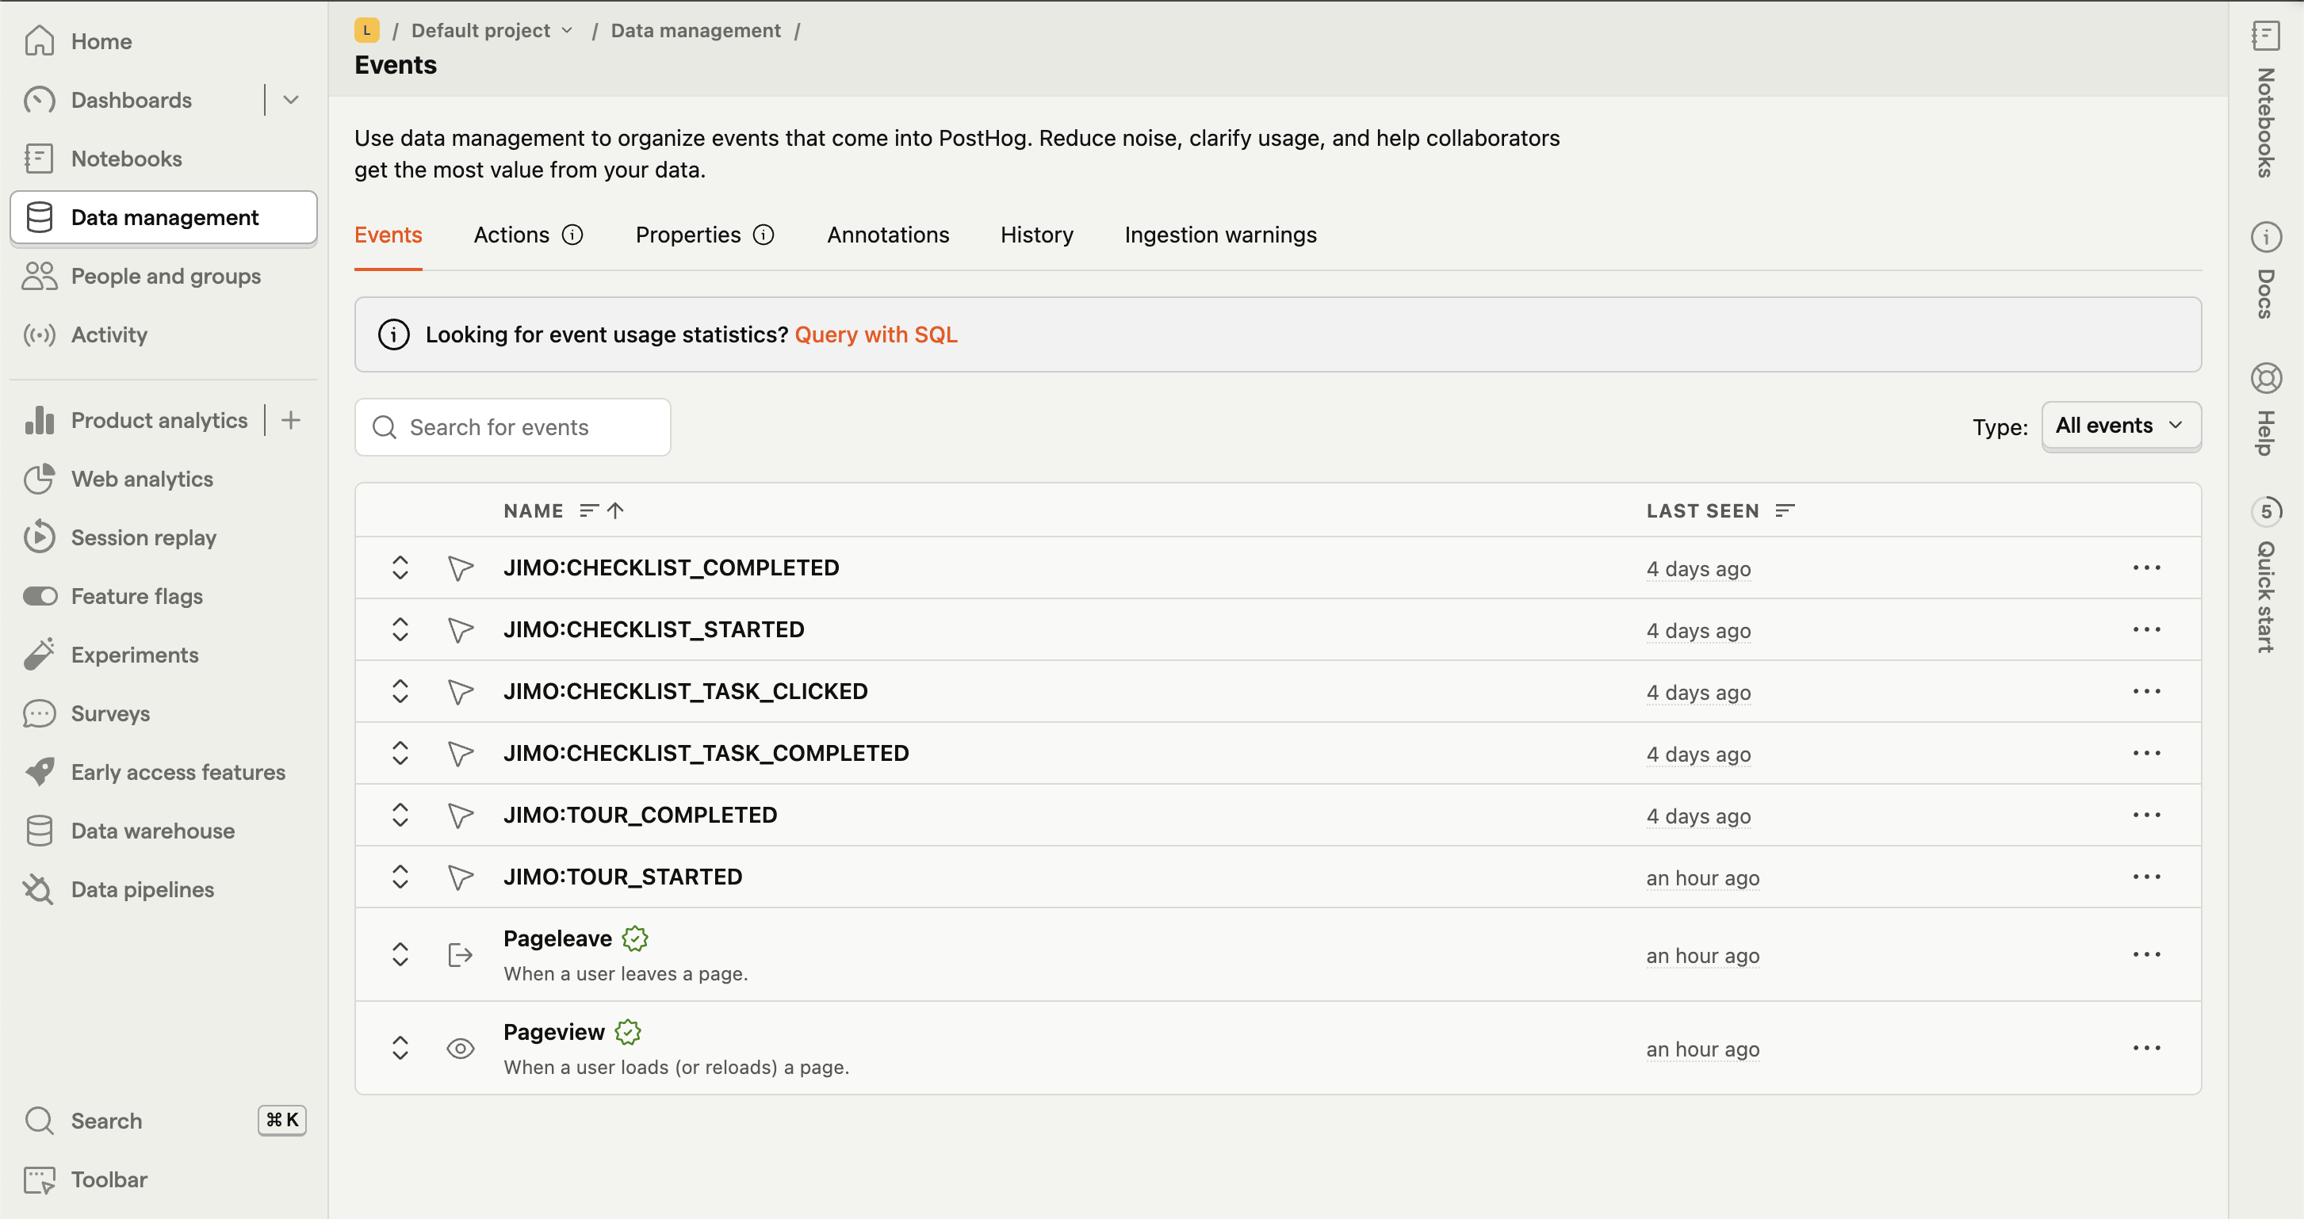Expand the JIMO:CHECKLIST_COMPLETED row
This screenshot has width=2304, height=1219.
click(400, 568)
